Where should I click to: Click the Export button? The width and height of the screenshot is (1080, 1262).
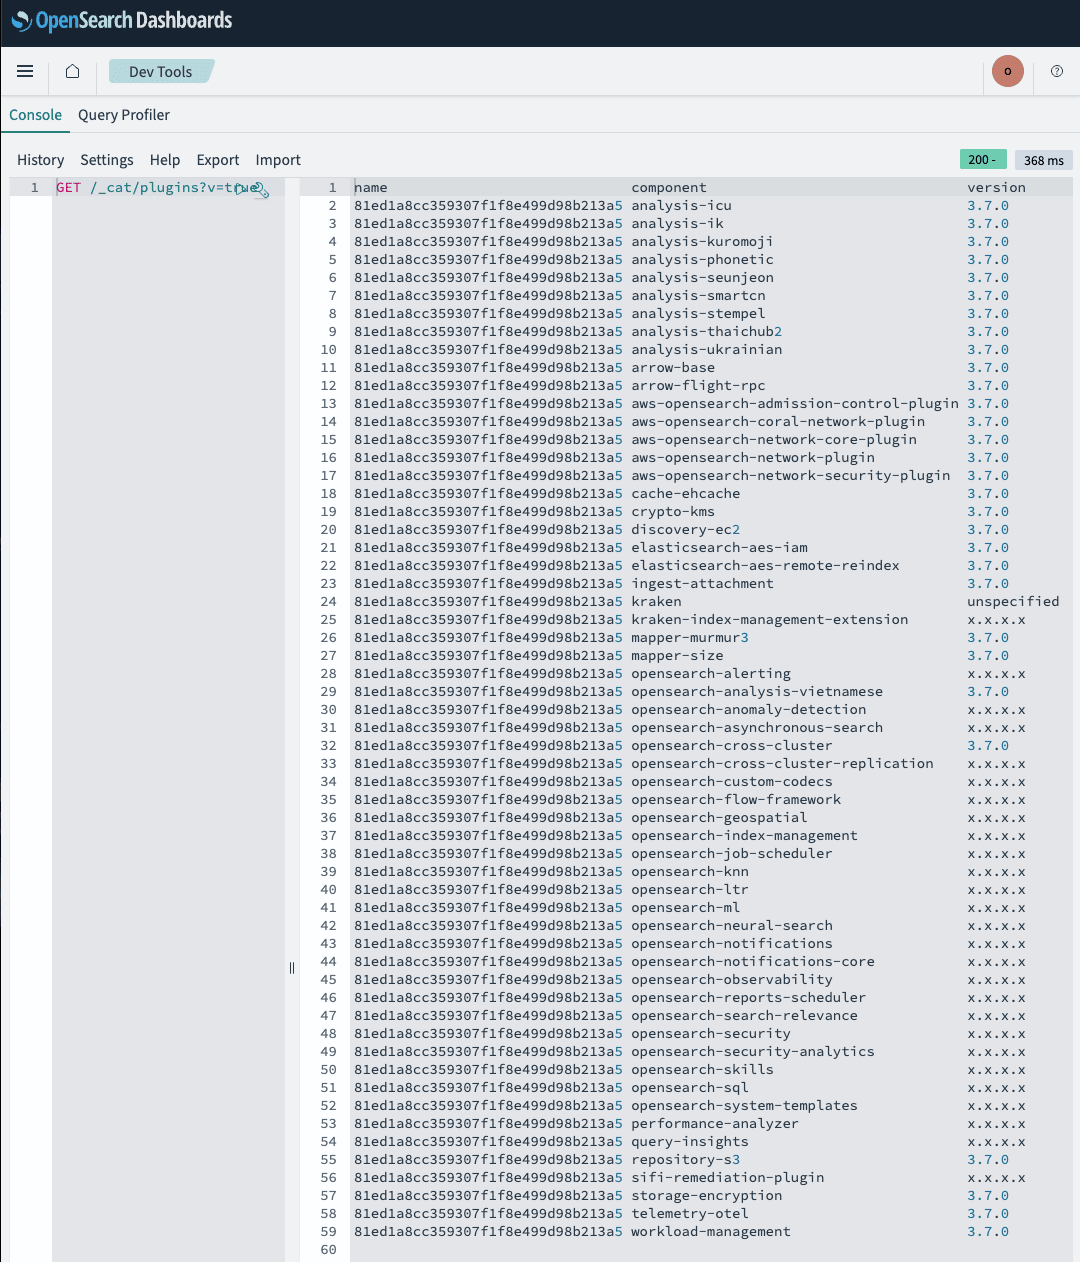coord(218,160)
